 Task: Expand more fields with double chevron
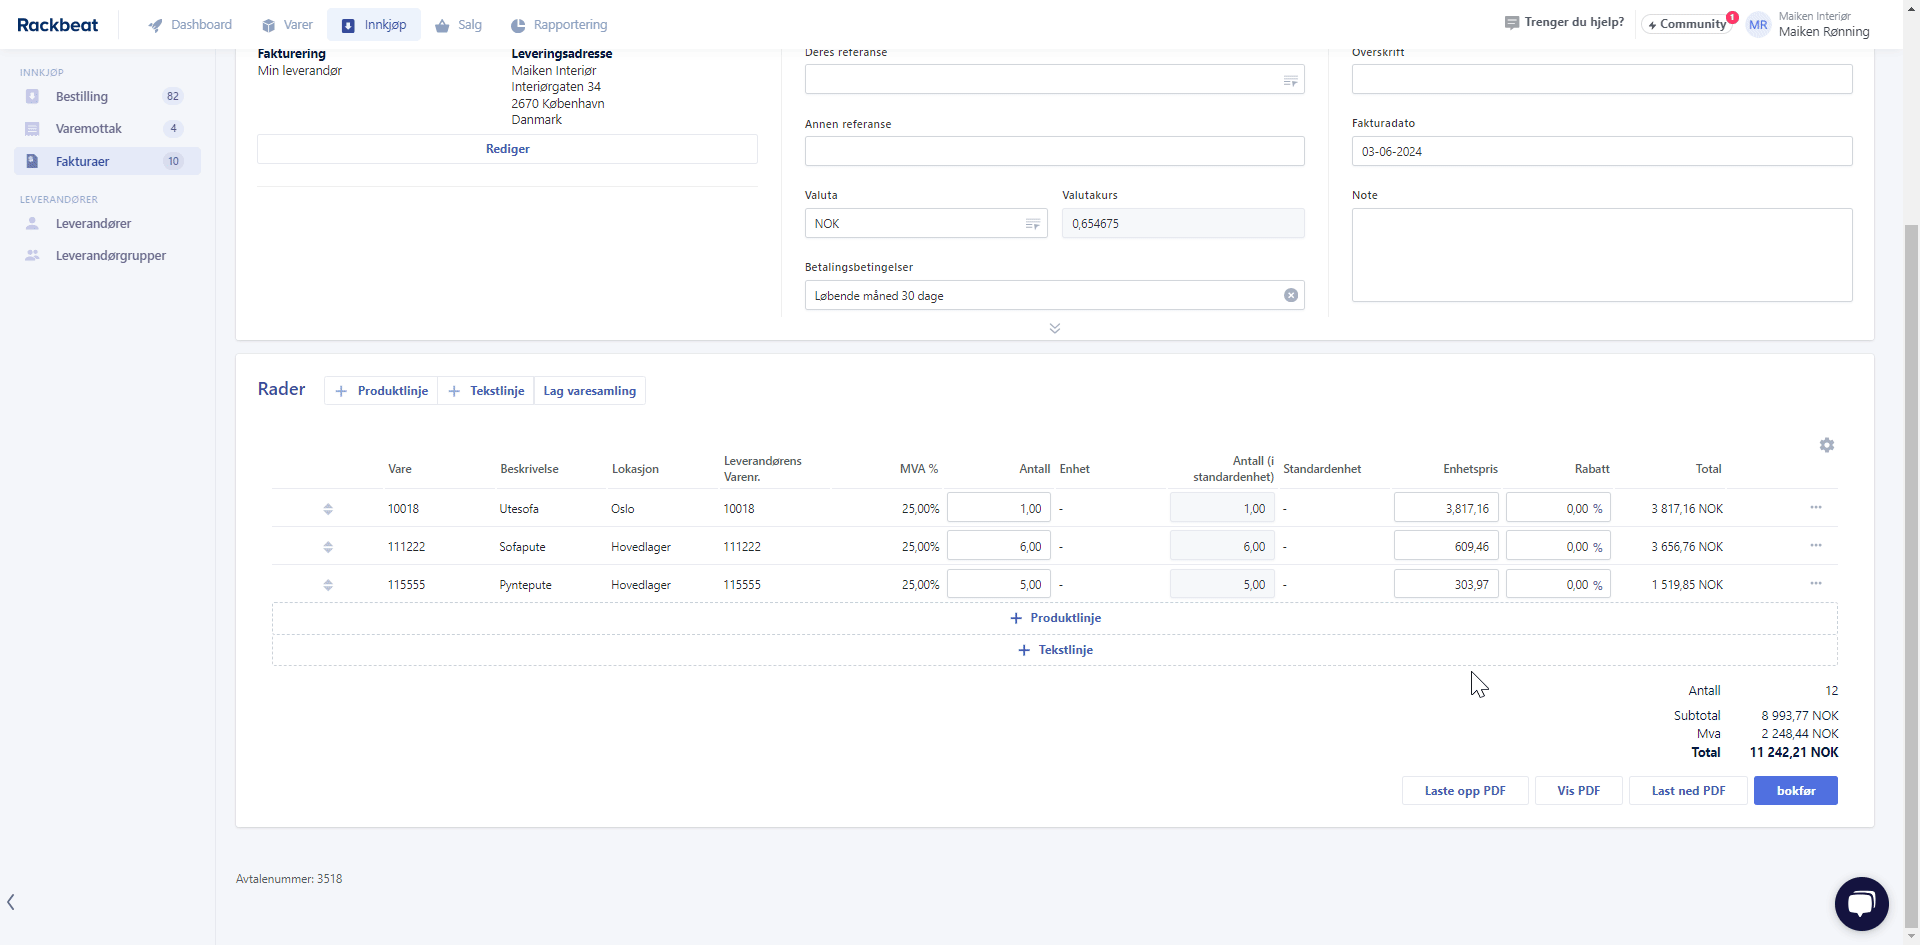click(1054, 328)
